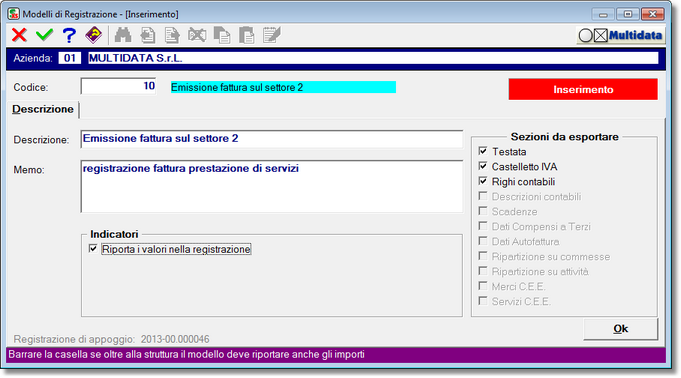Cancel with the red X toolbar icon
This screenshot has height=378, width=681.
[19, 35]
